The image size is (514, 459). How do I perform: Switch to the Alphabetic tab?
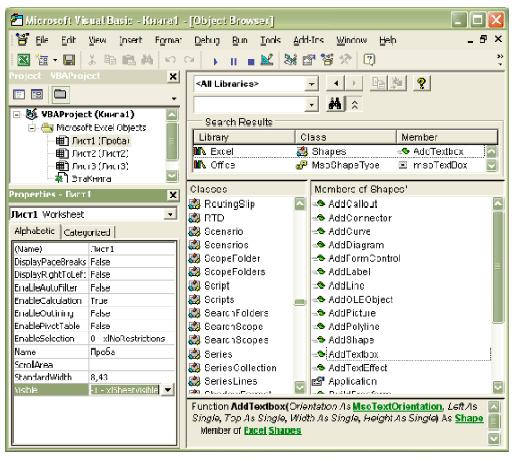(35, 231)
